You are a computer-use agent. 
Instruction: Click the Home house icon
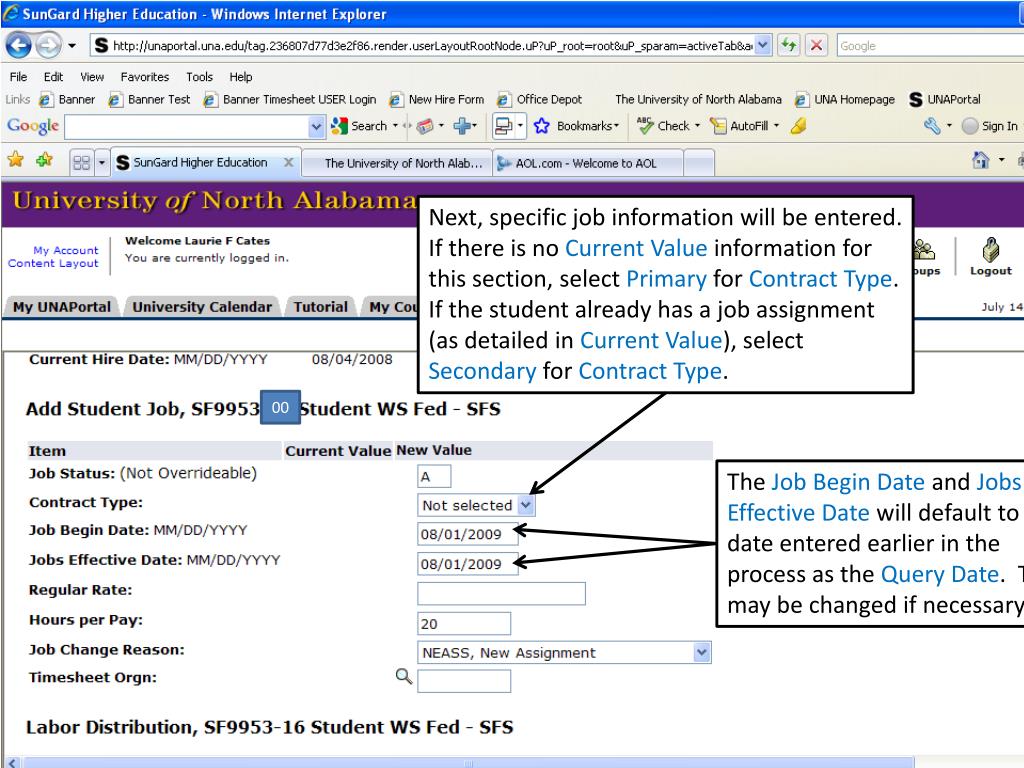tap(980, 160)
